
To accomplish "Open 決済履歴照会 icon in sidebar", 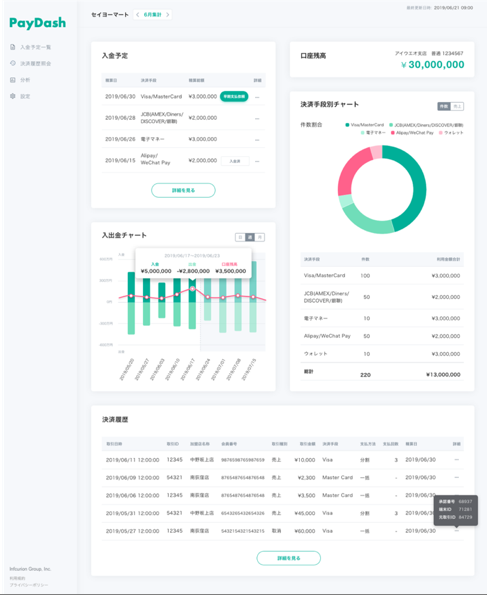I will 13,63.
